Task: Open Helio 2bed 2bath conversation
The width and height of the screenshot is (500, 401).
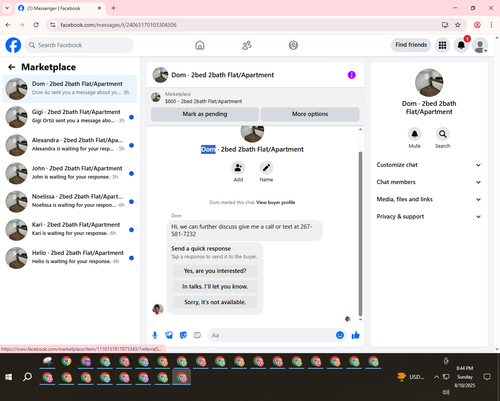Action: pyautogui.click(x=69, y=258)
